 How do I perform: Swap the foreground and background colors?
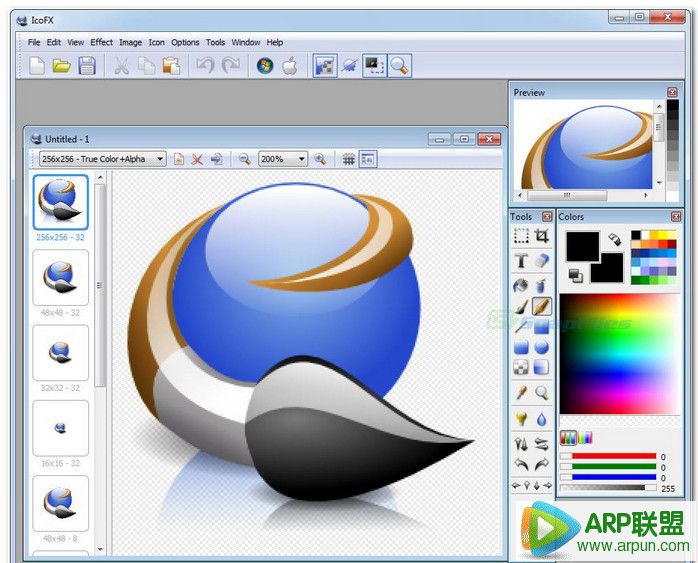615,240
